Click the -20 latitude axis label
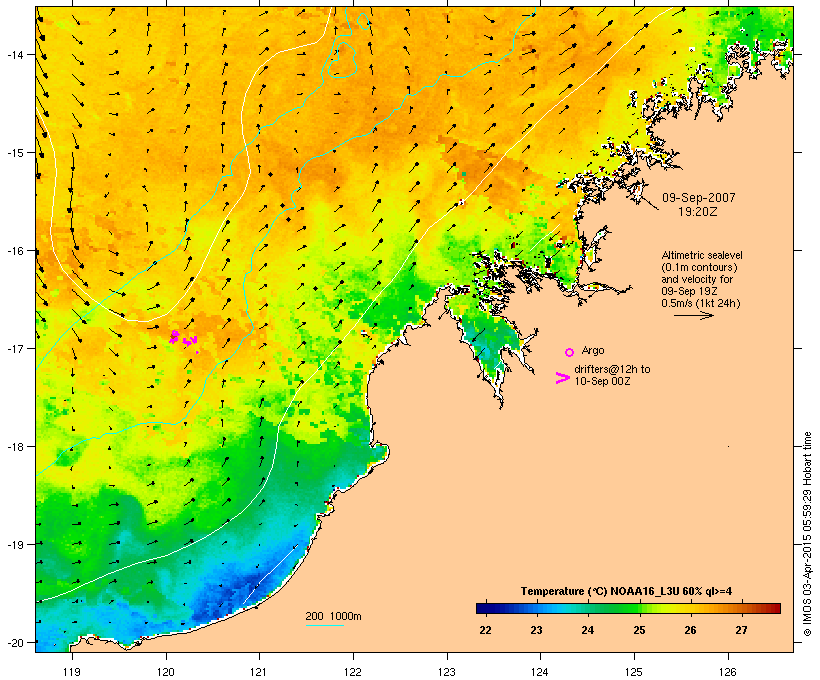 pos(14,642)
